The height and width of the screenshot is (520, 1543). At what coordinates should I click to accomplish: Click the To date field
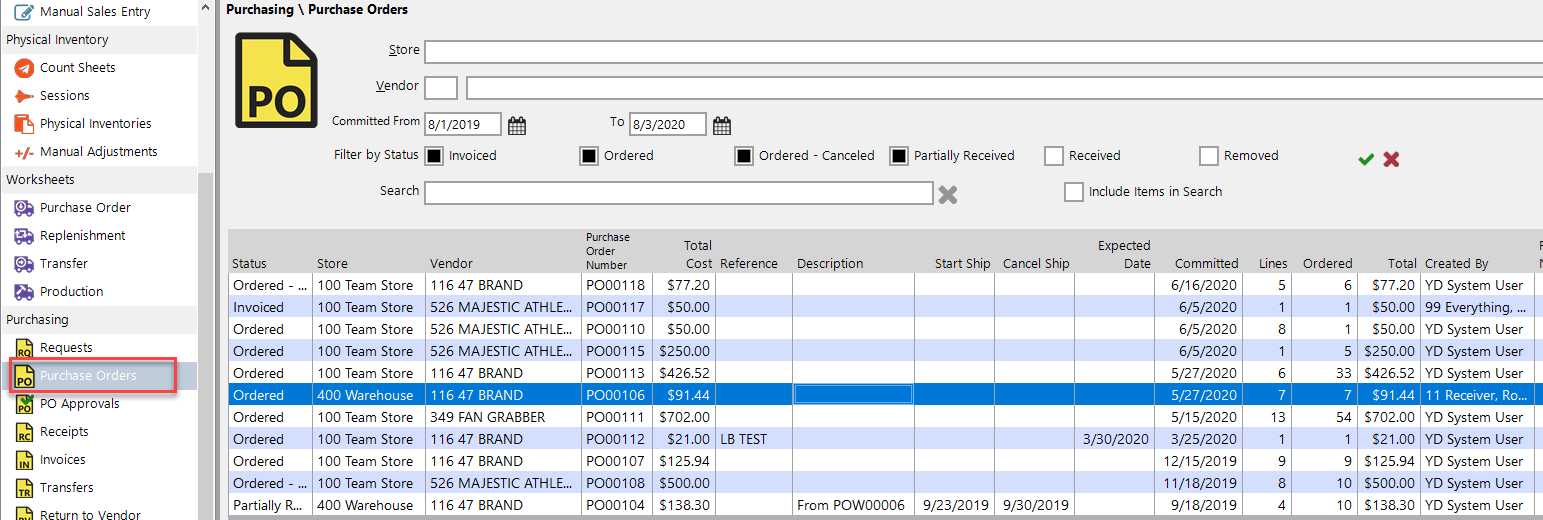point(668,125)
